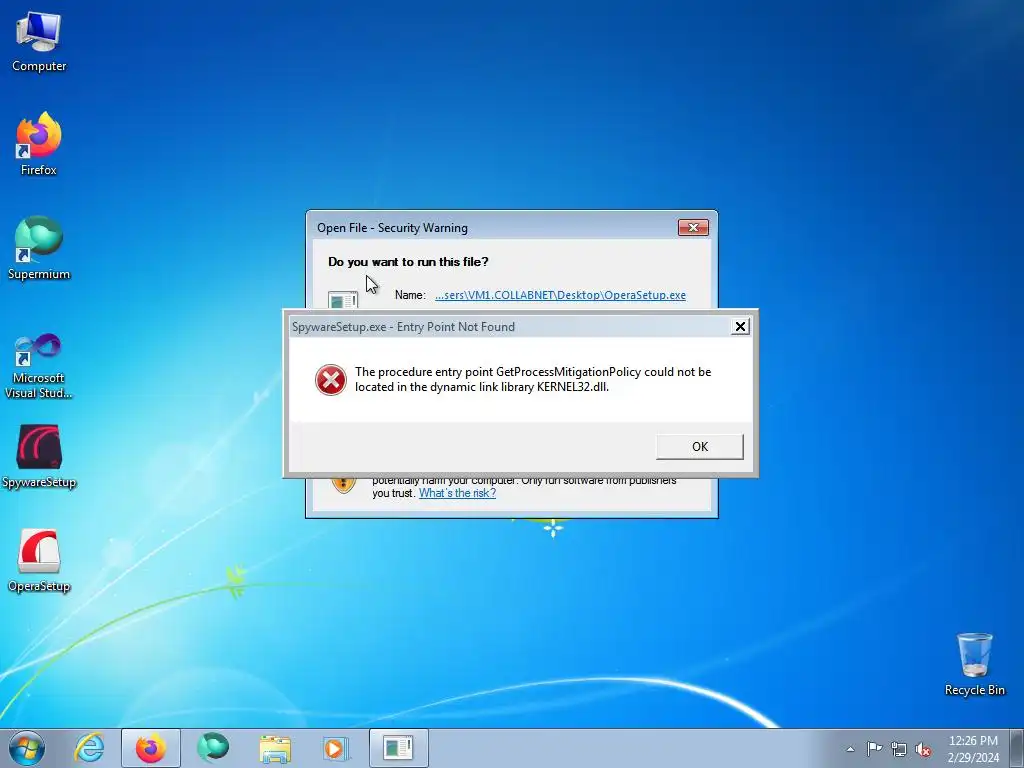Open Windows Media Player from the taskbar
This screenshot has height=768, width=1024.
pyautogui.click(x=337, y=748)
